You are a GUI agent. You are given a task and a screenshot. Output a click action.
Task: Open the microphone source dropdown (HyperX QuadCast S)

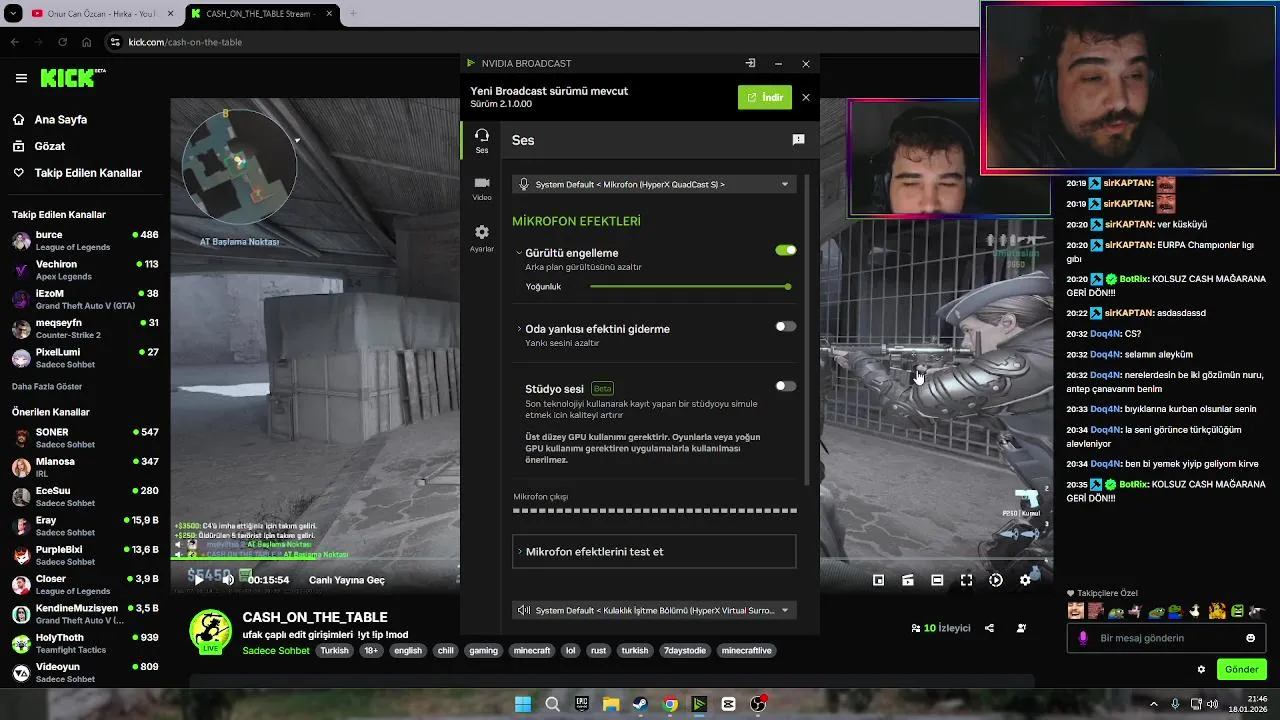click(x=654, y=184)
